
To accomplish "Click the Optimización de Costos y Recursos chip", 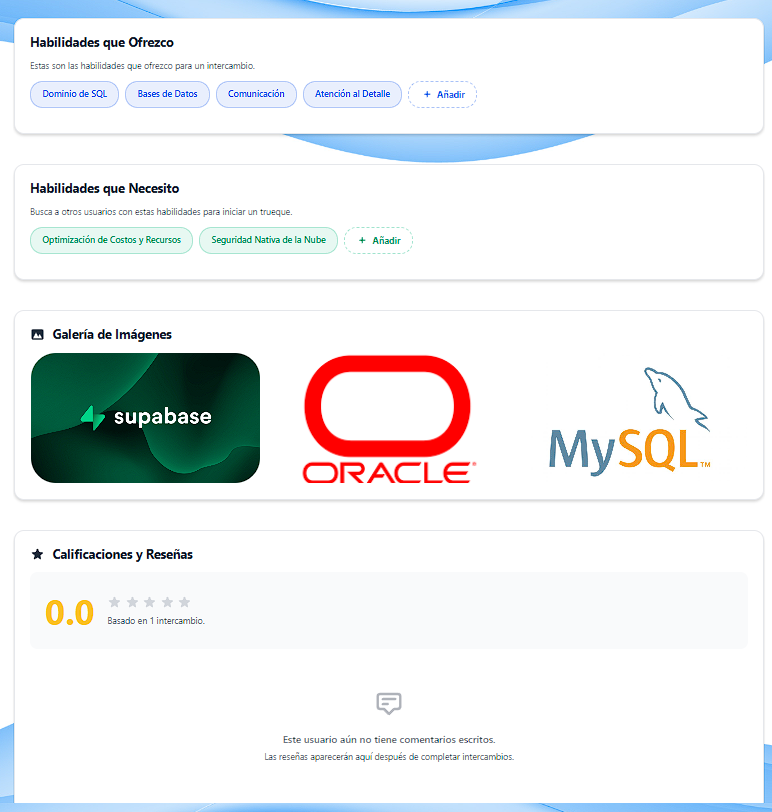I will coord(111,240).
